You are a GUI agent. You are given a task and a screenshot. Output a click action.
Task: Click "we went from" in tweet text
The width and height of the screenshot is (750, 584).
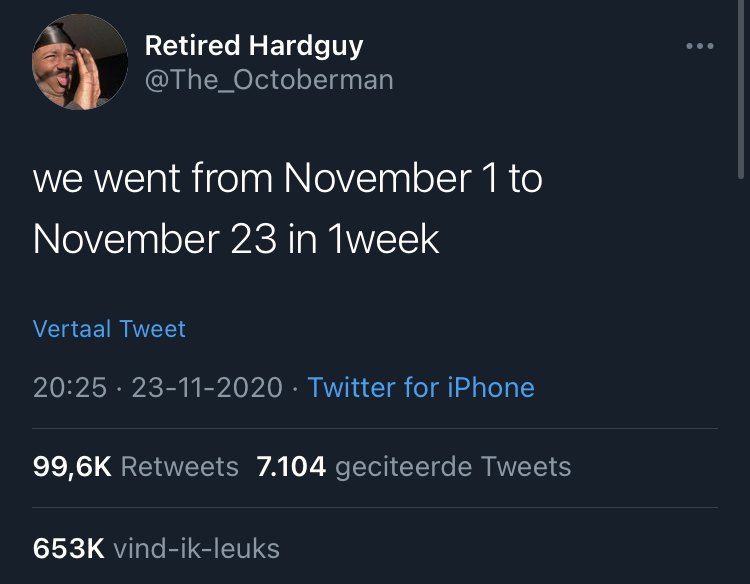(x=153, y=179)
